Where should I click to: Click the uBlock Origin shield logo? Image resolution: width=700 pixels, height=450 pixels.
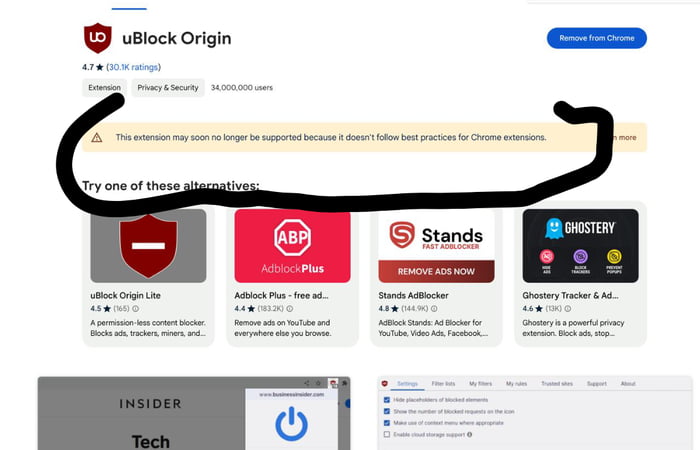tap(98, 38)
